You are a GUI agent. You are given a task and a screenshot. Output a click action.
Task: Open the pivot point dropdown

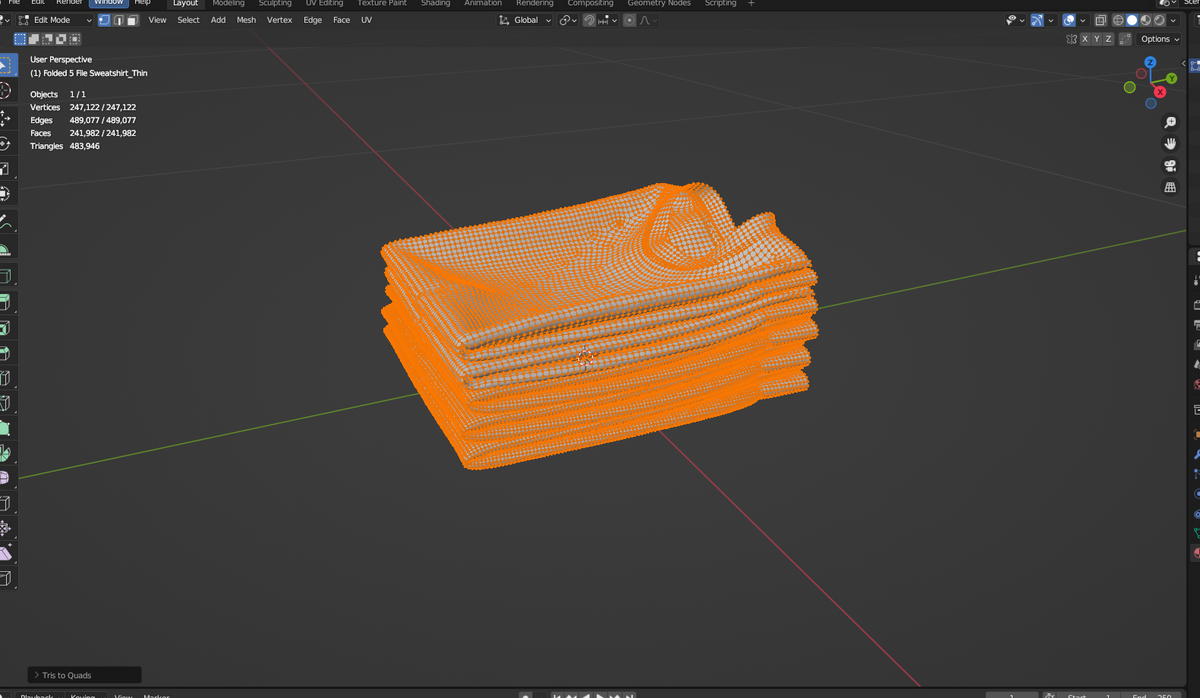pos(567,20)
